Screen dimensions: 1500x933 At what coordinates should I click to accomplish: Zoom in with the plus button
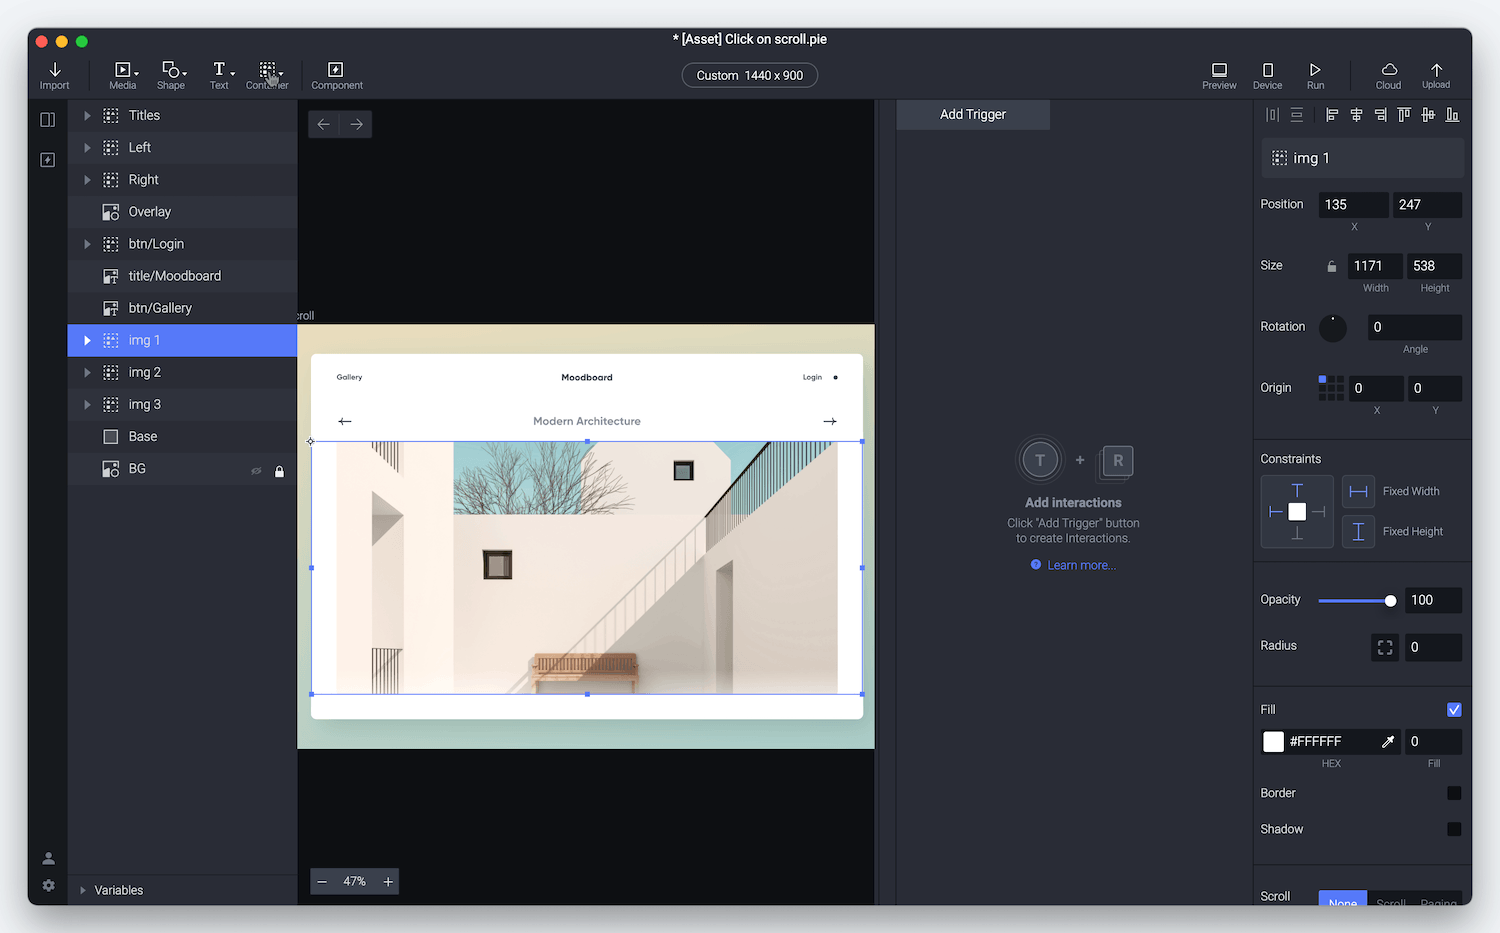click(388, 882)
